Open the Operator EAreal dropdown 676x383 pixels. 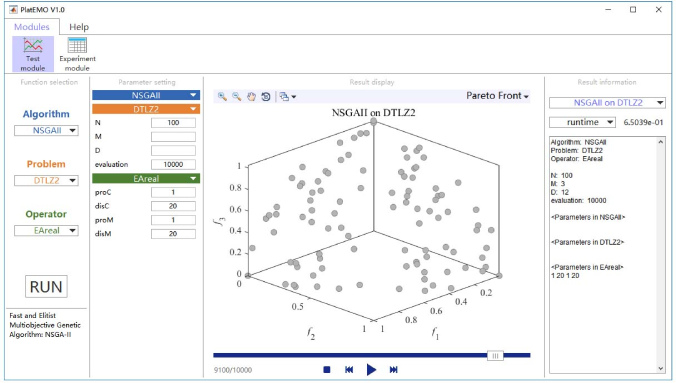(46, 230)
